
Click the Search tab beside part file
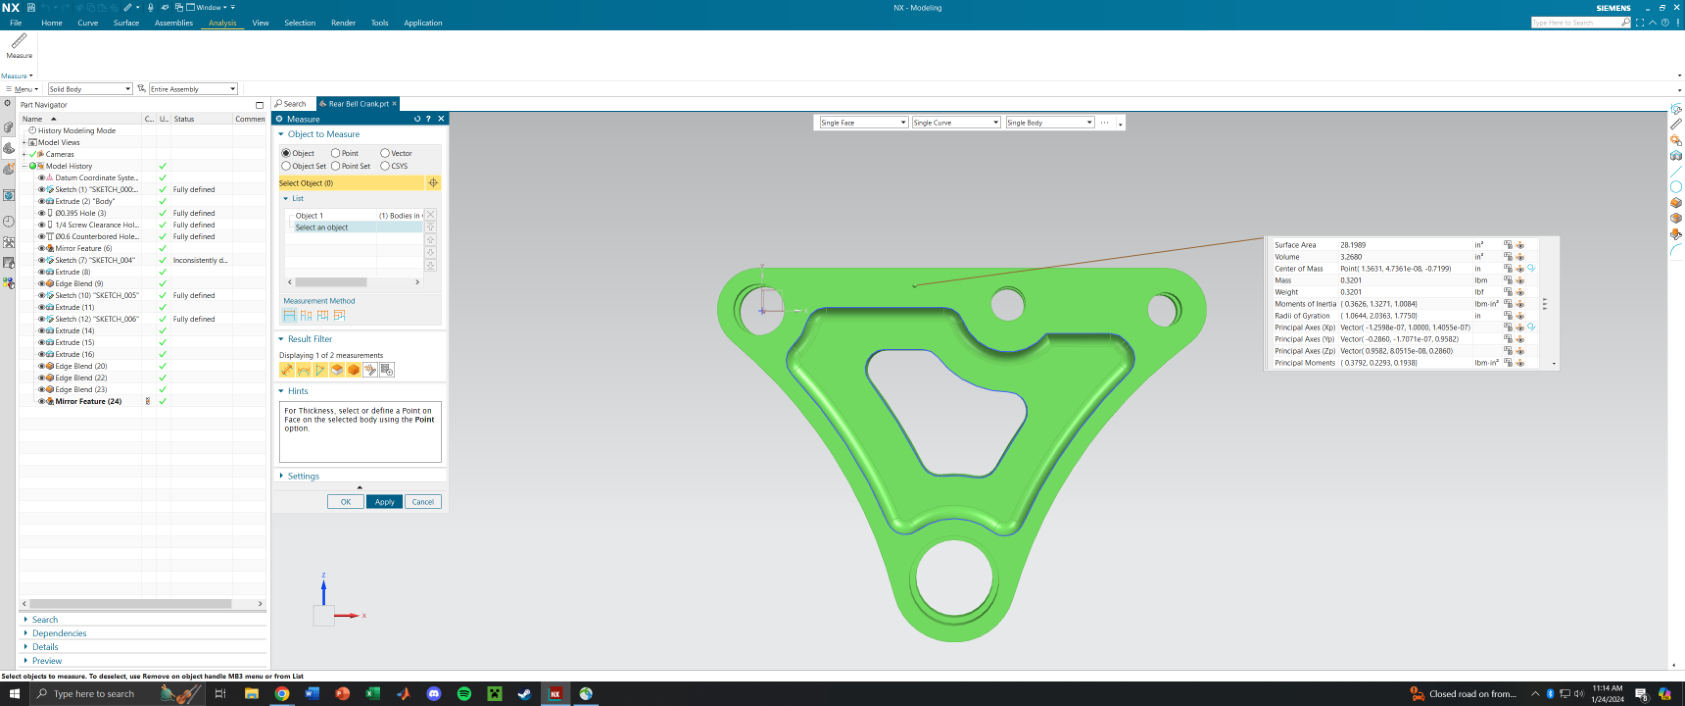coord(291,104)
